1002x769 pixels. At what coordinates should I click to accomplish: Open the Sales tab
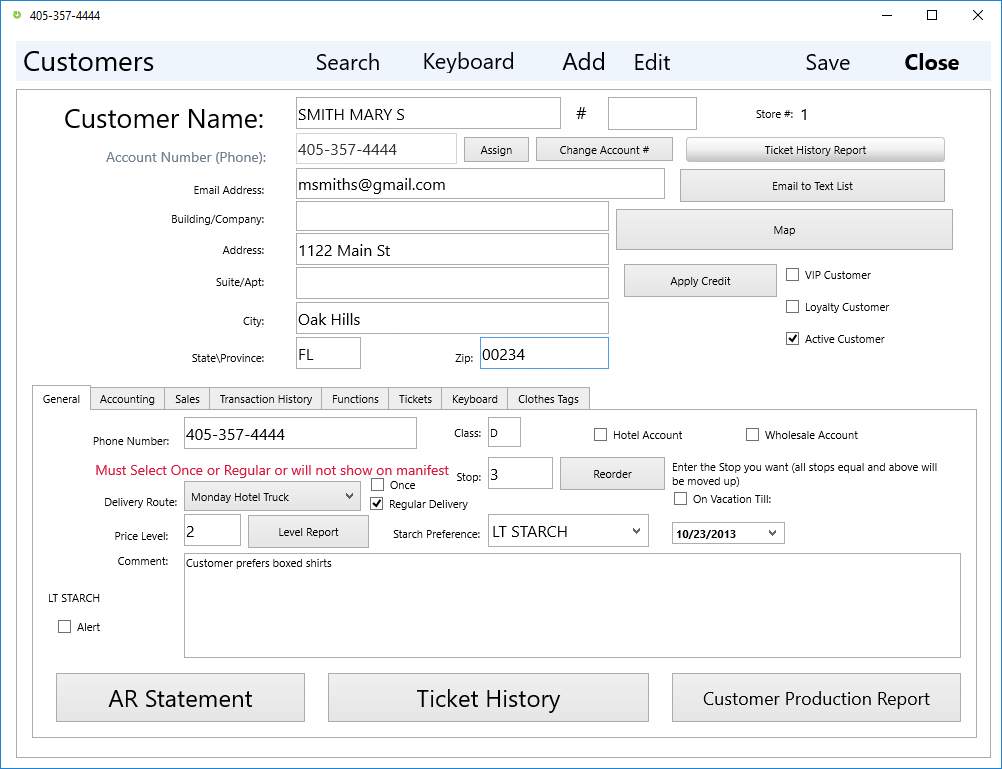click(187, 399)
